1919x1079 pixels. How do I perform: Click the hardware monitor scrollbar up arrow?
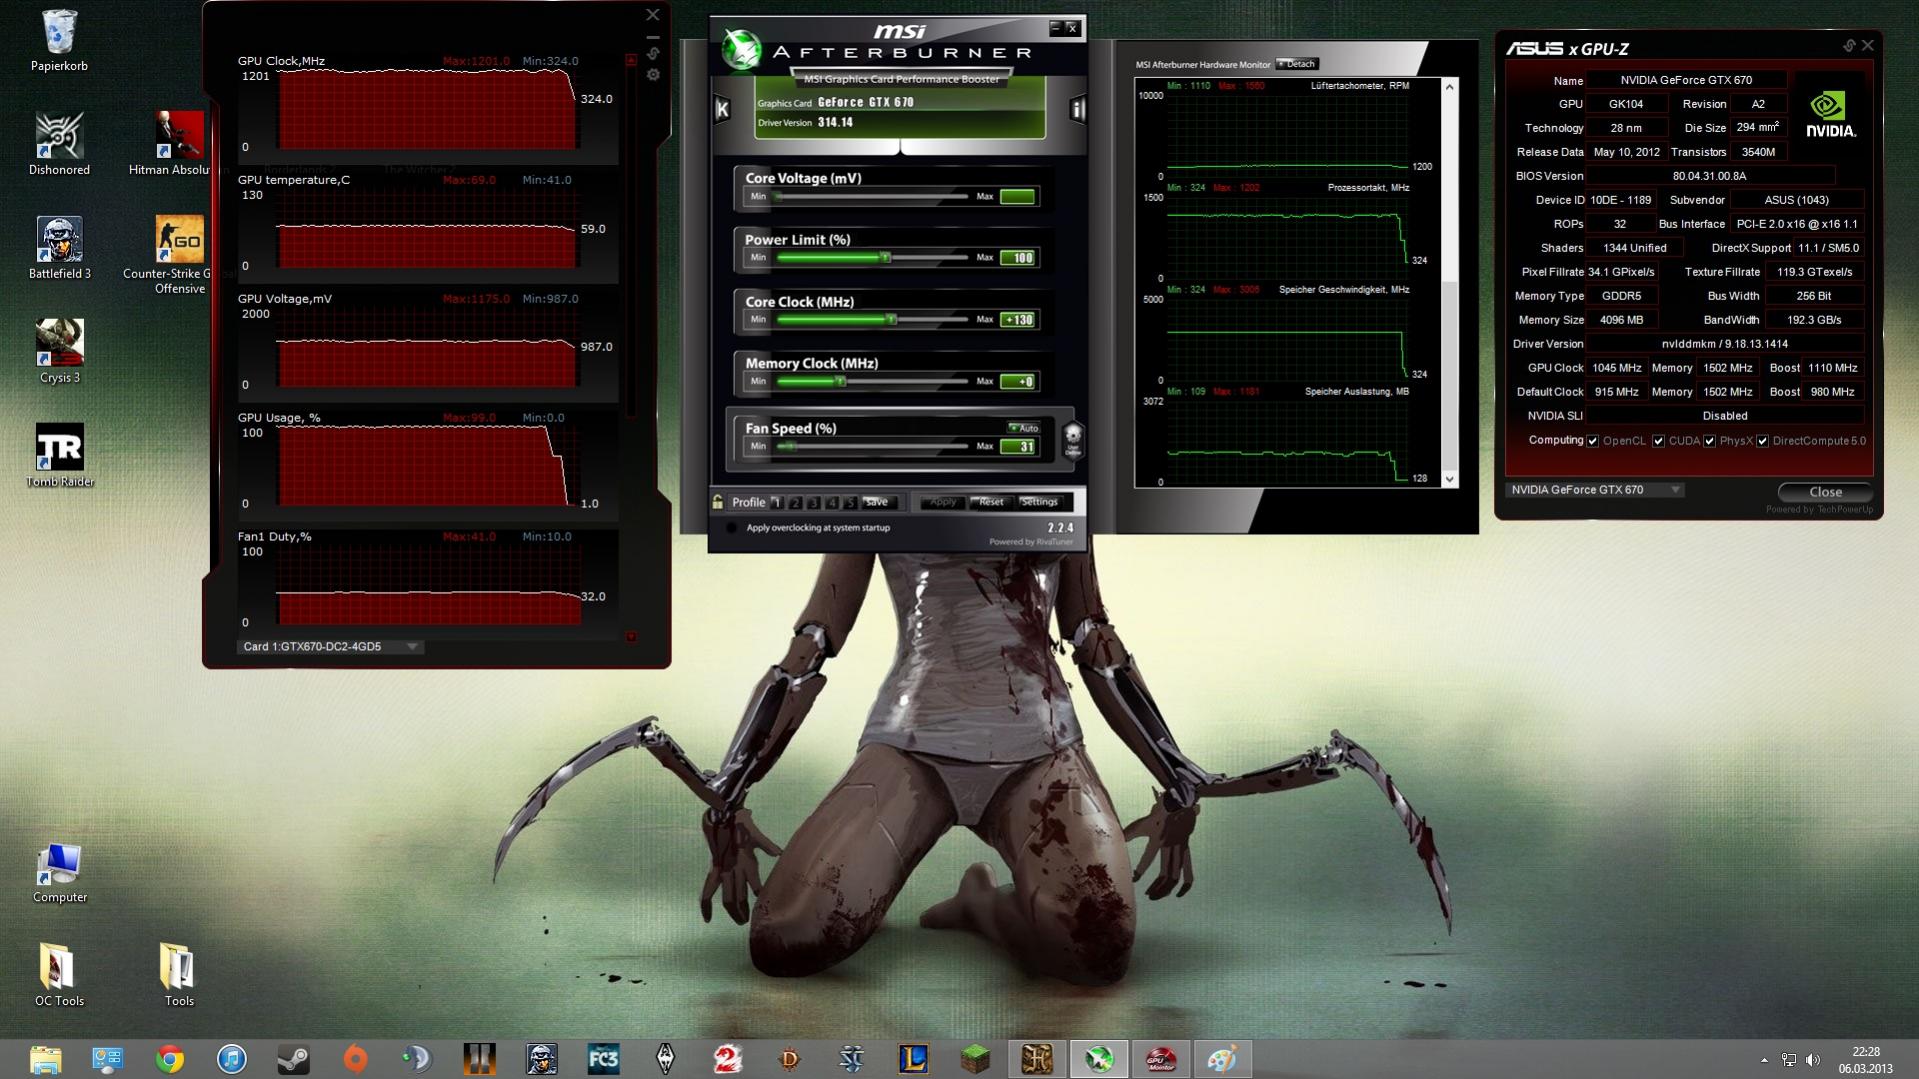tap(1449, 87)
